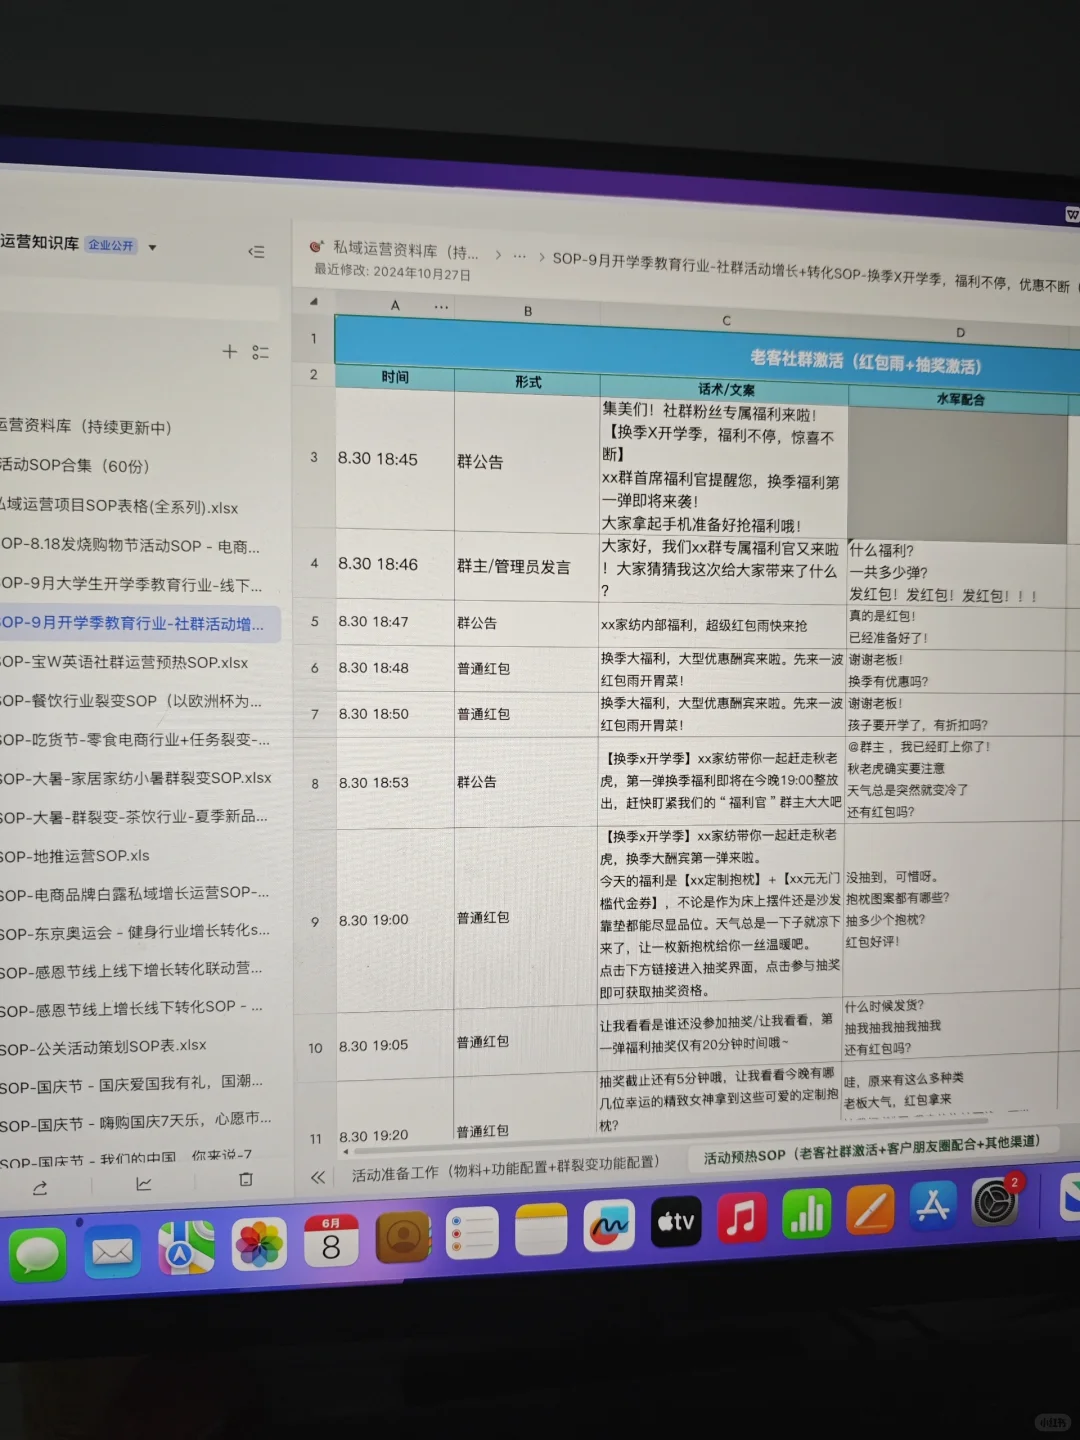Open the sort and filter icon in the sidebar
1080x1440 pixels.
pos(261,352)
